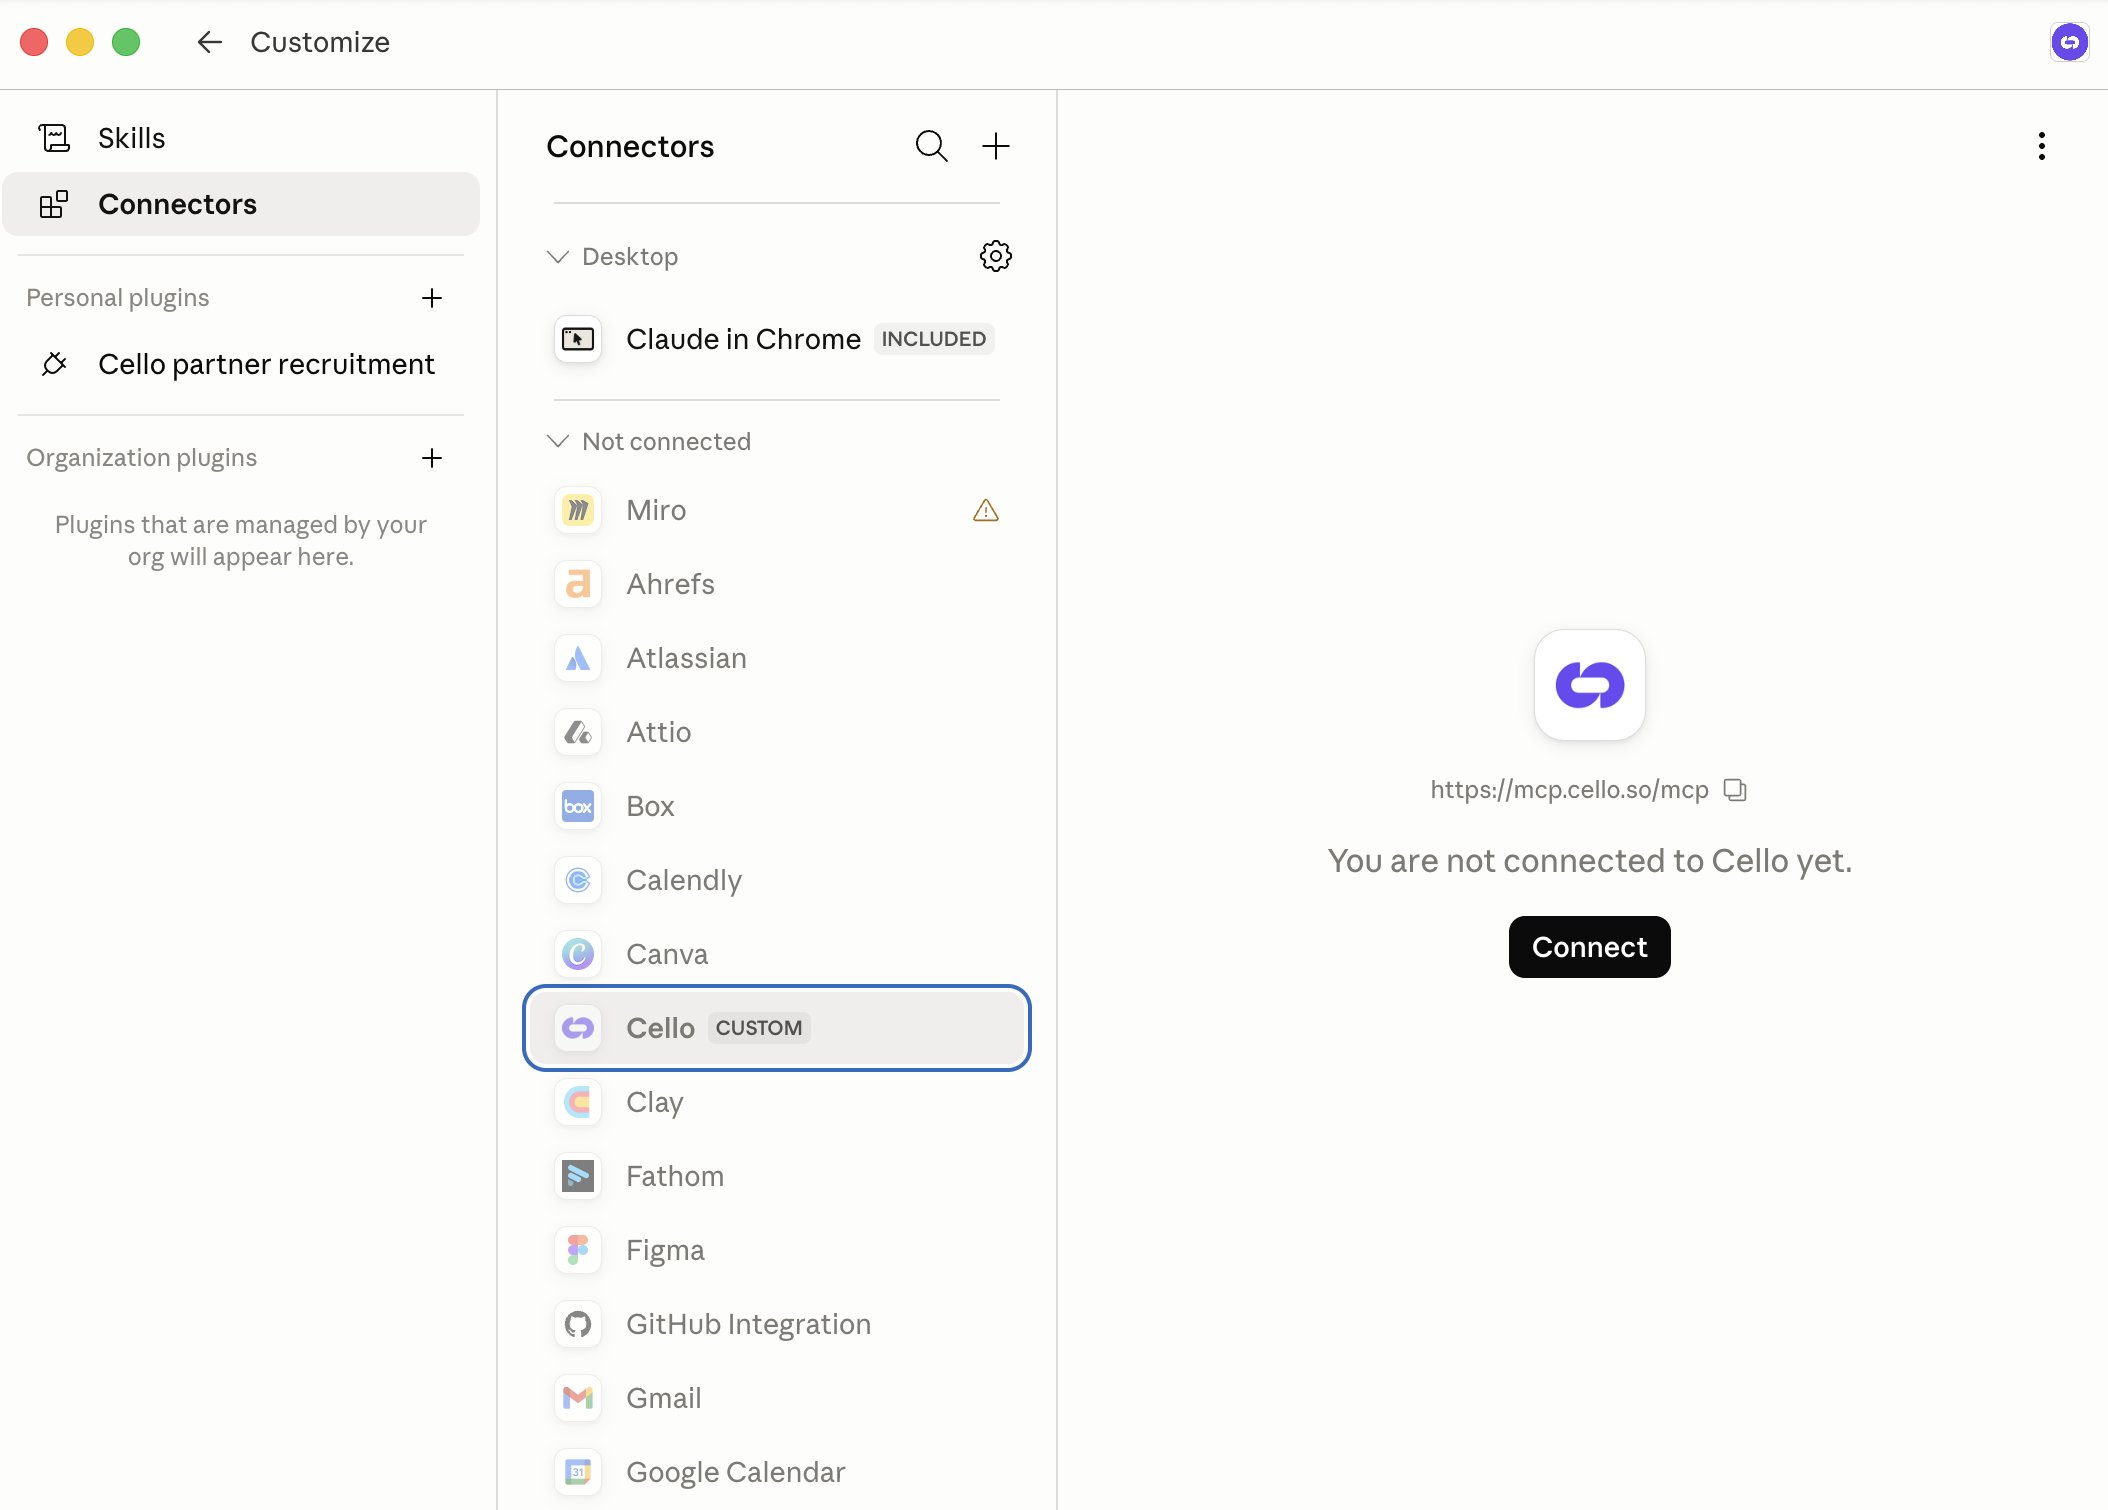The width and height of the screenshot is (2108, 1510).
Task: Connect to Cello
Action: 1589,947
